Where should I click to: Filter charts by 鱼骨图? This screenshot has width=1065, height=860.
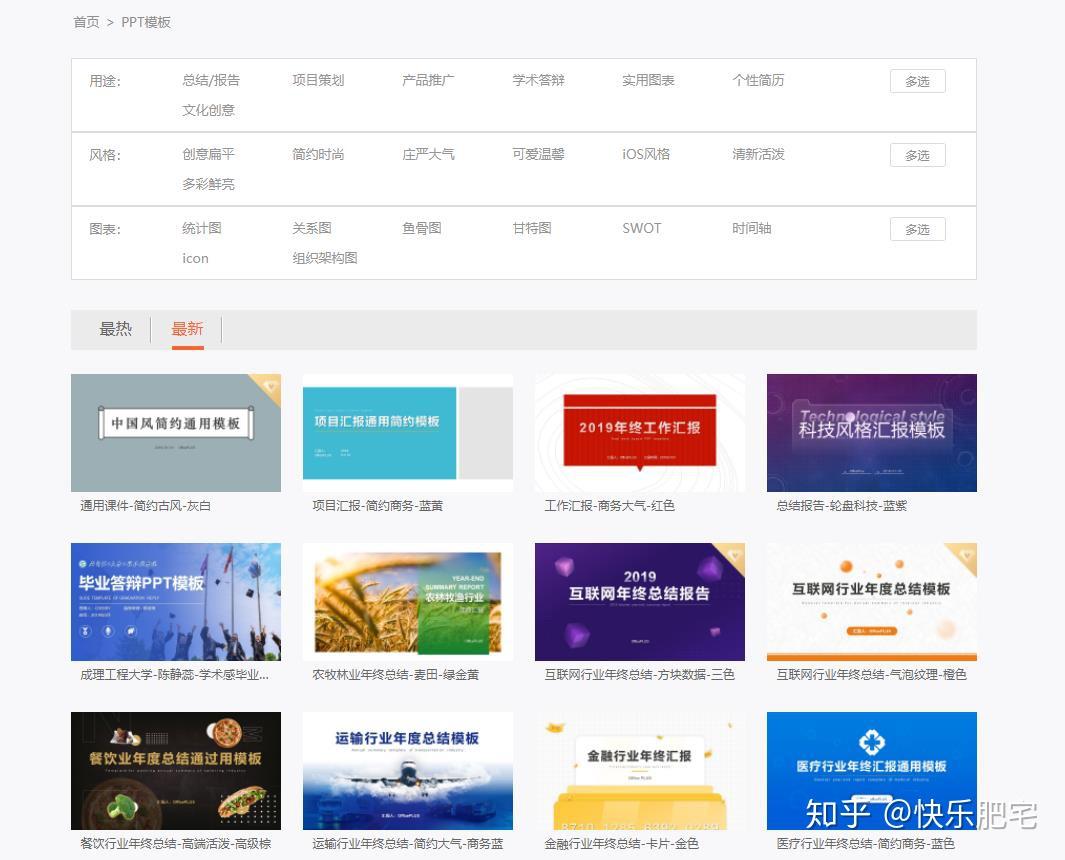tap(420, 228)
